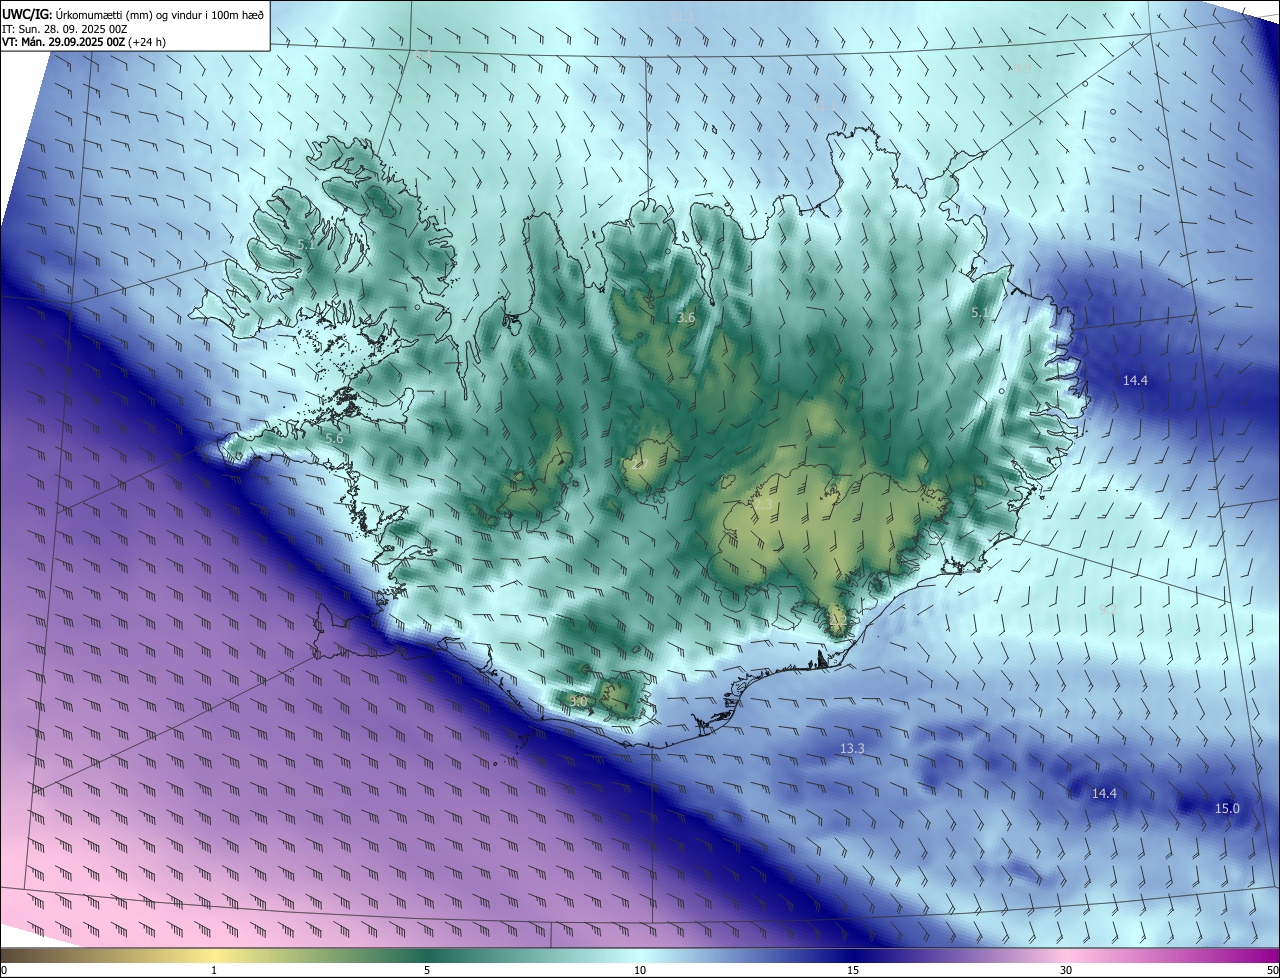Click the '15' tick on the color scale
The image size is (1280, 978).
click(x=853, y=970)
